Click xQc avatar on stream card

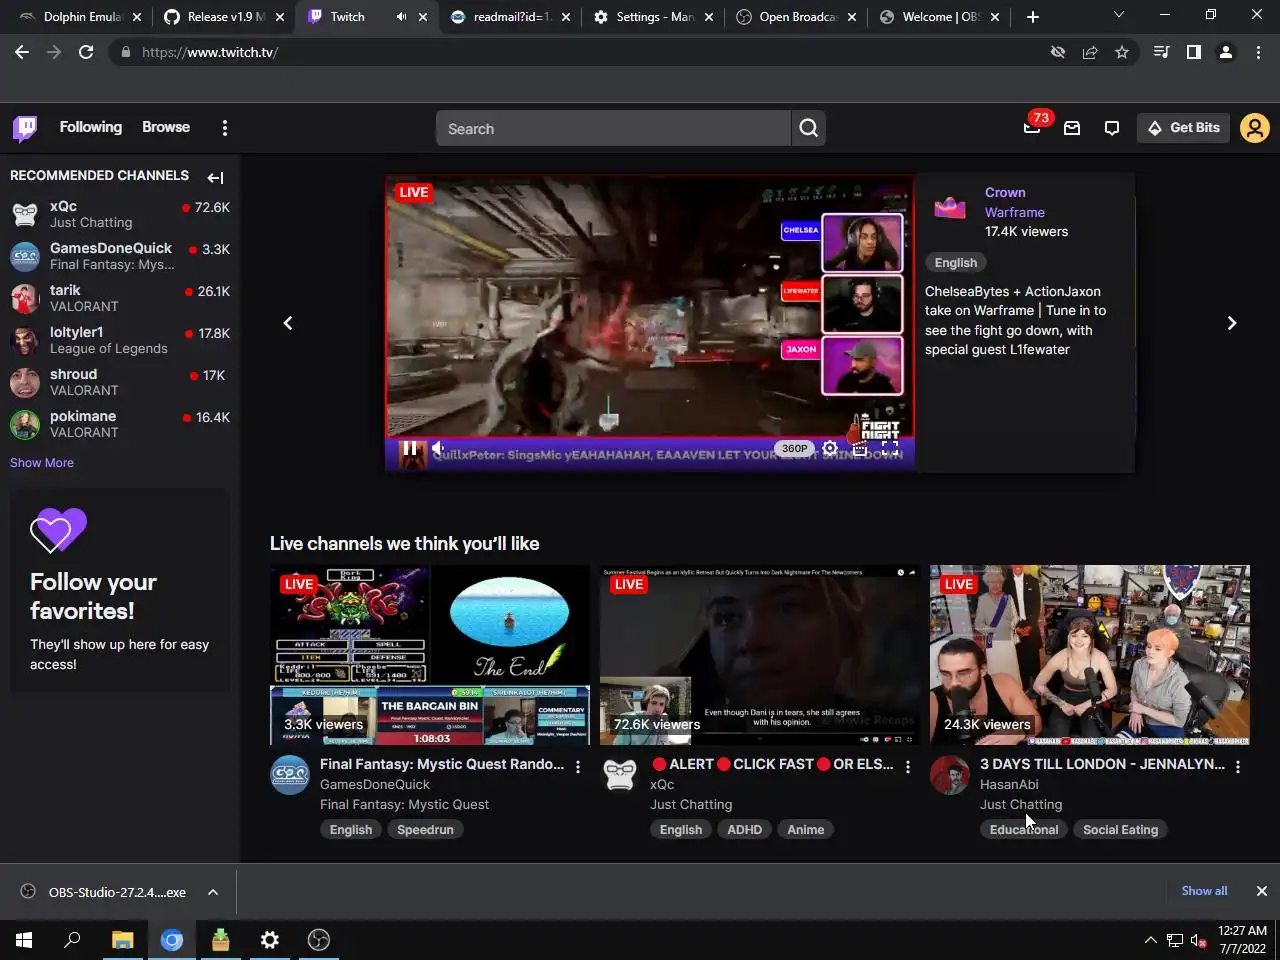tap(620, 775)
